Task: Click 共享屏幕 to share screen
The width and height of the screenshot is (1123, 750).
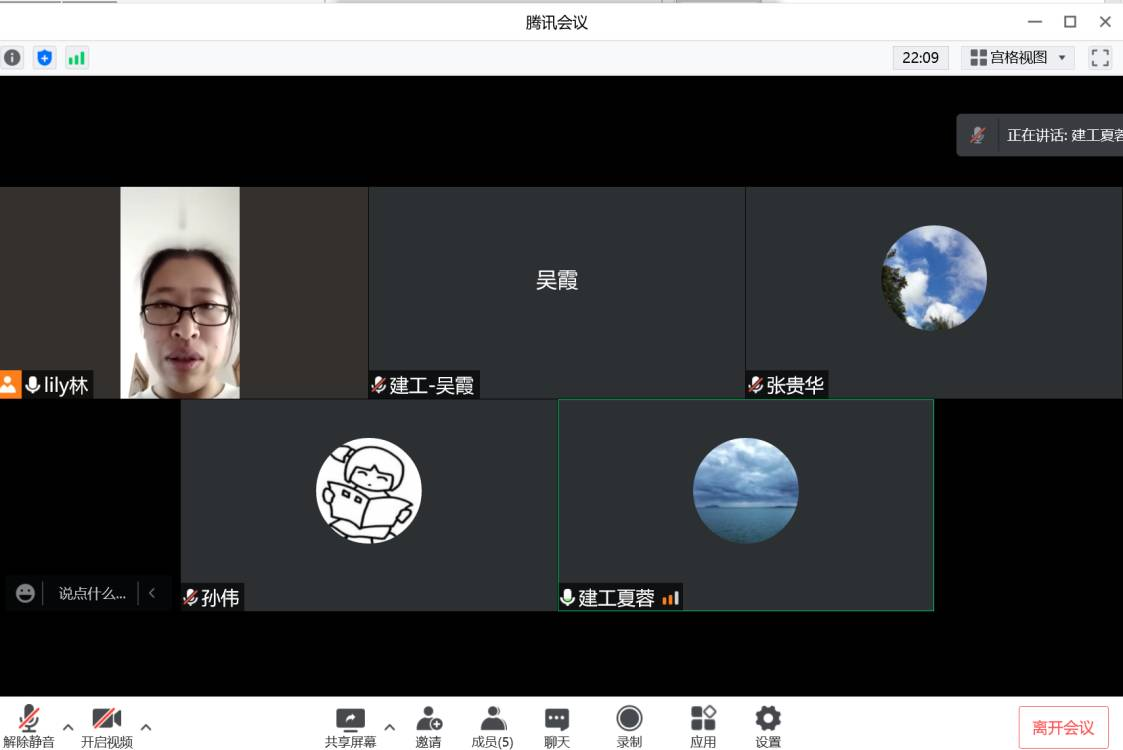Action: pyautogui.click(x=350, y=726)
